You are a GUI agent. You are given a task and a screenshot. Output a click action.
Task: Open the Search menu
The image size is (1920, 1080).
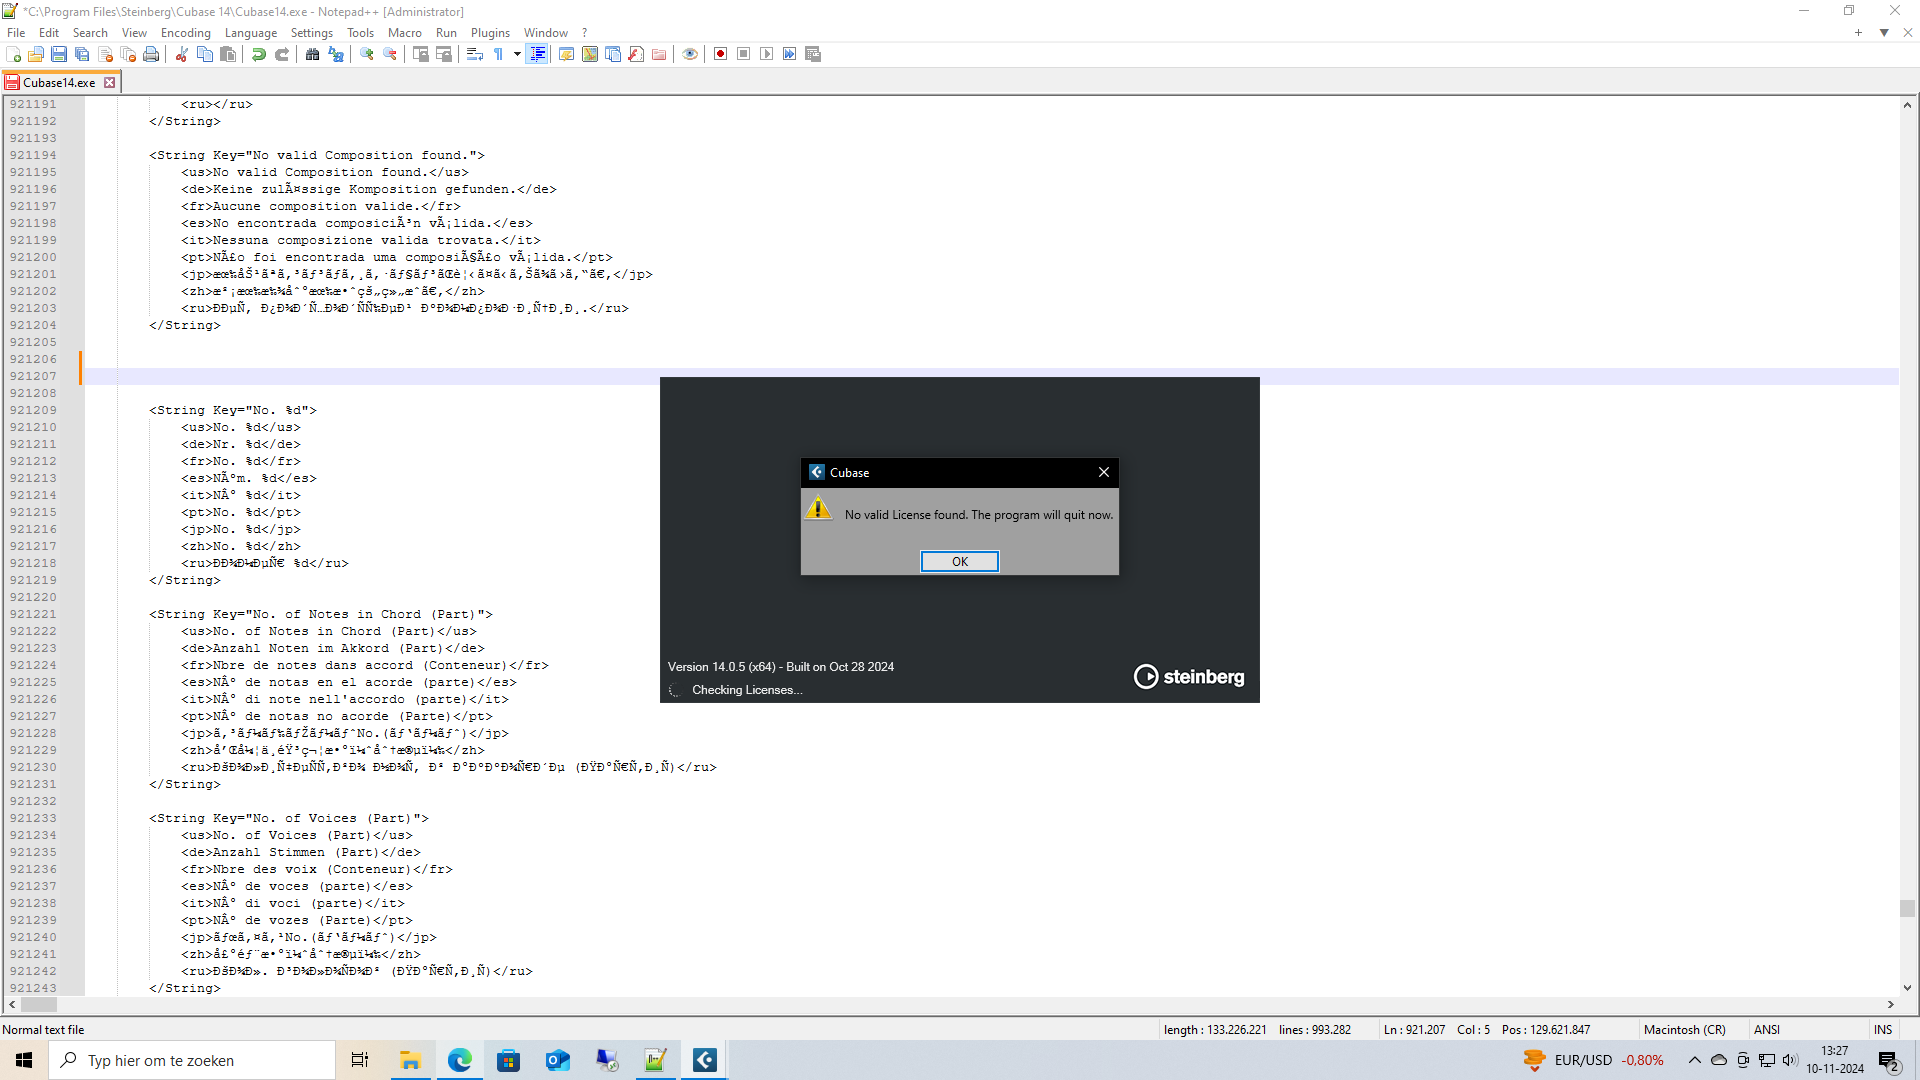(90, 33)
